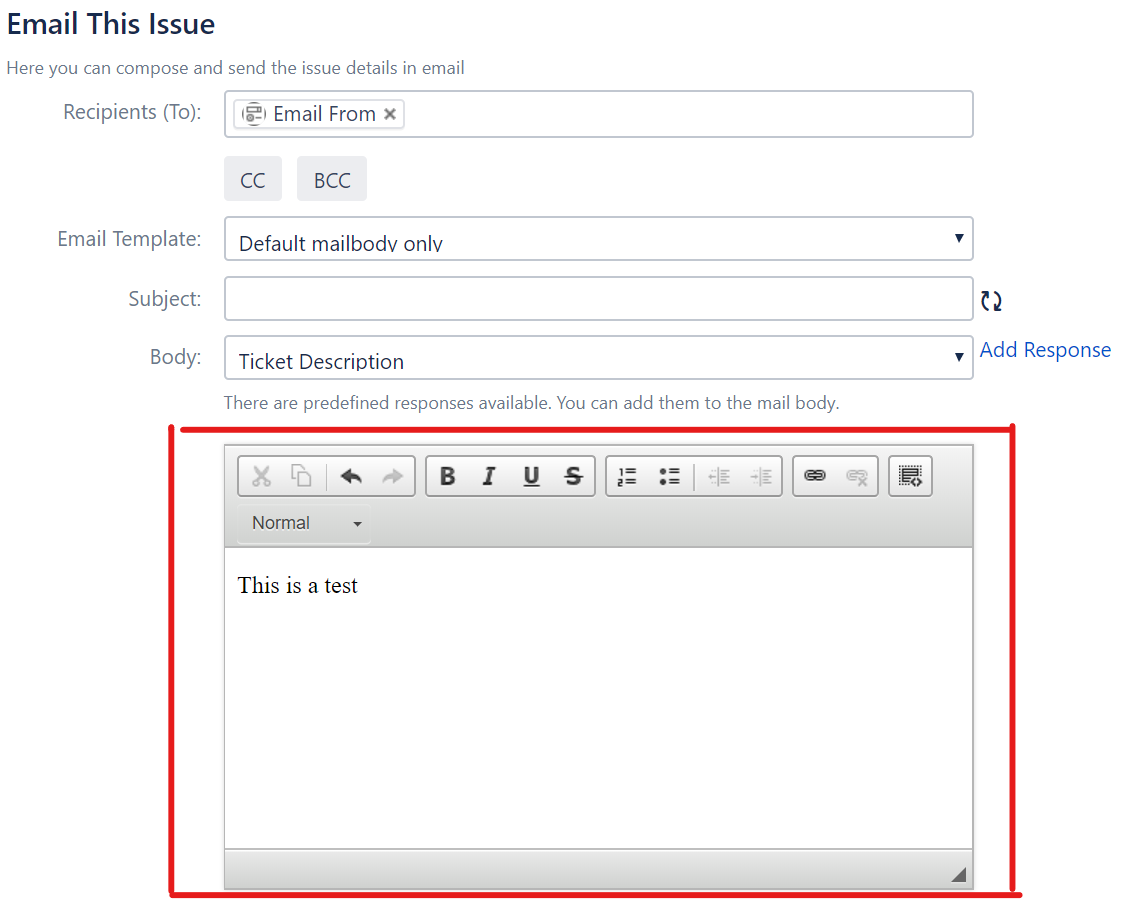Click into the Subject input field
Screen dimensions: 1131x900
pos(599,299)
